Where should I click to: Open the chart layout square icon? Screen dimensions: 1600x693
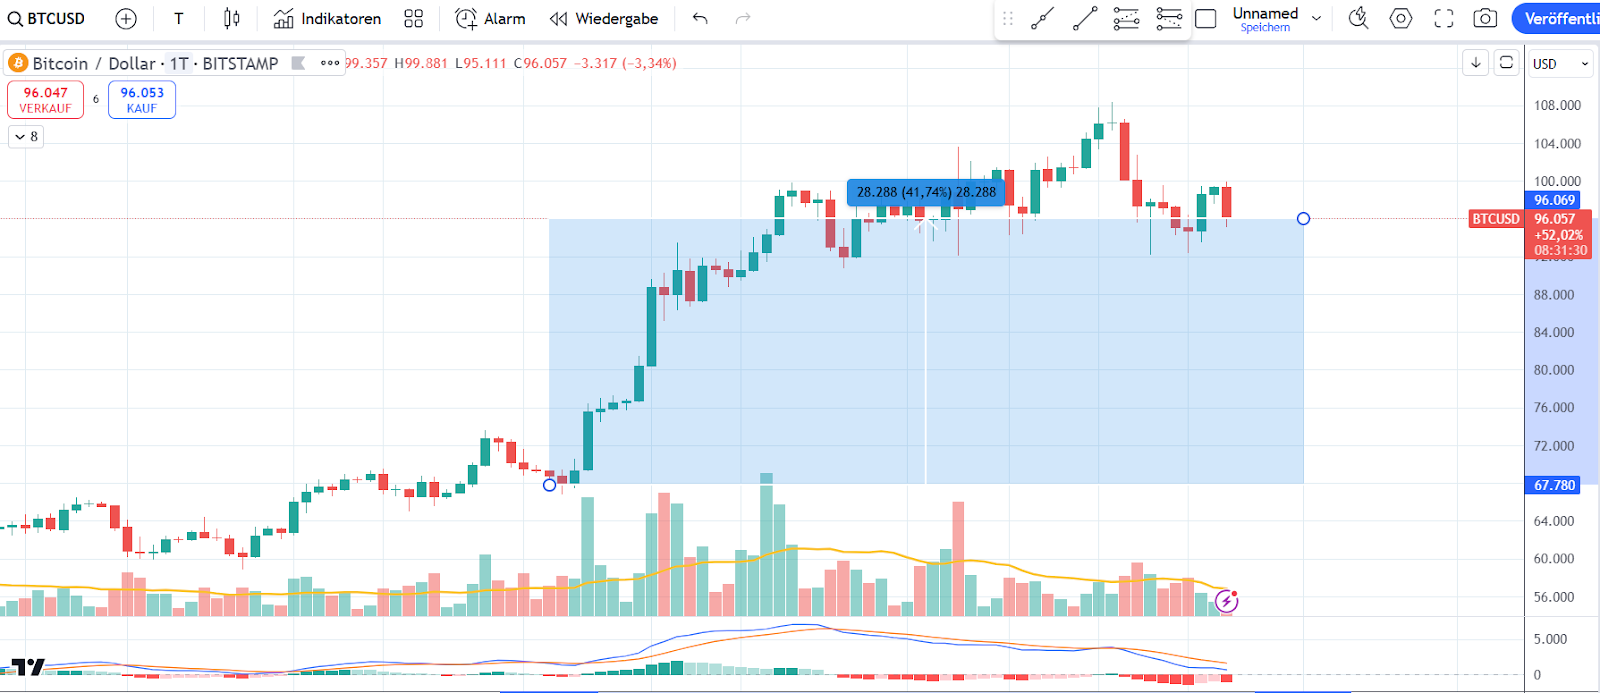(1206, 18)
